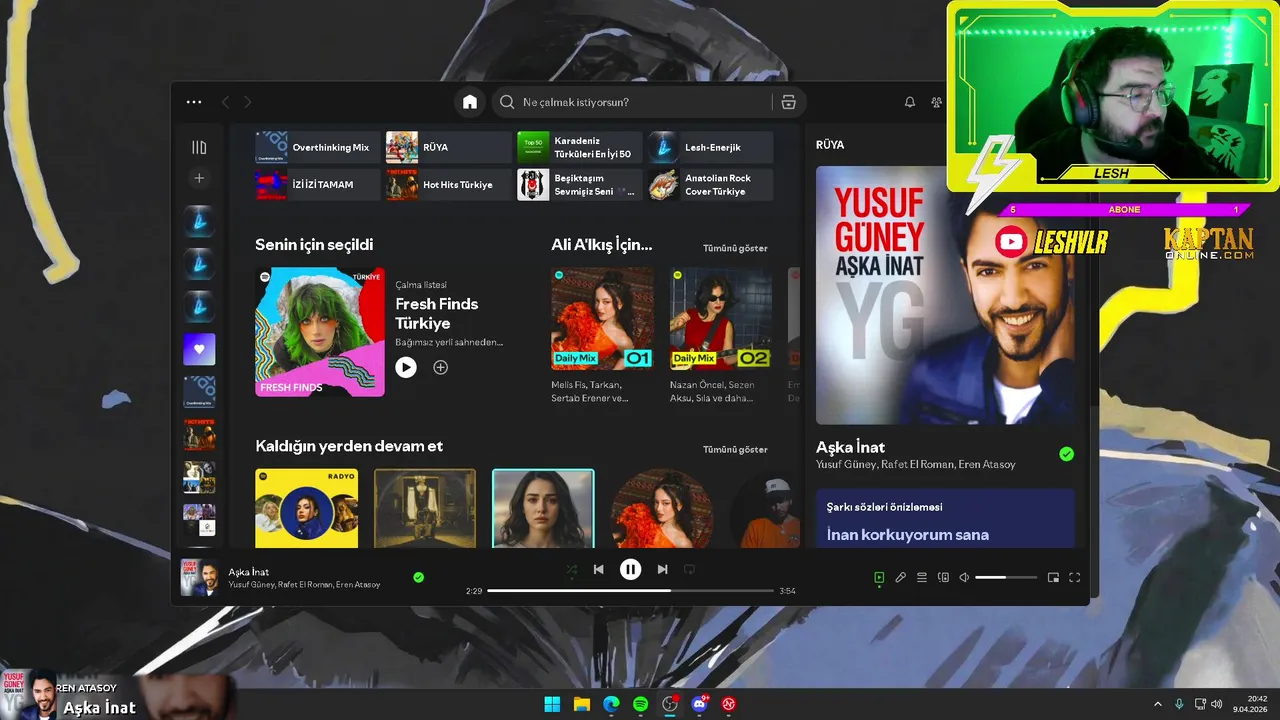The width and height of the screenshot is (1280, 720).
Task: Open the Lesh-Enerjik playlist tile
Action: [711, 147]
